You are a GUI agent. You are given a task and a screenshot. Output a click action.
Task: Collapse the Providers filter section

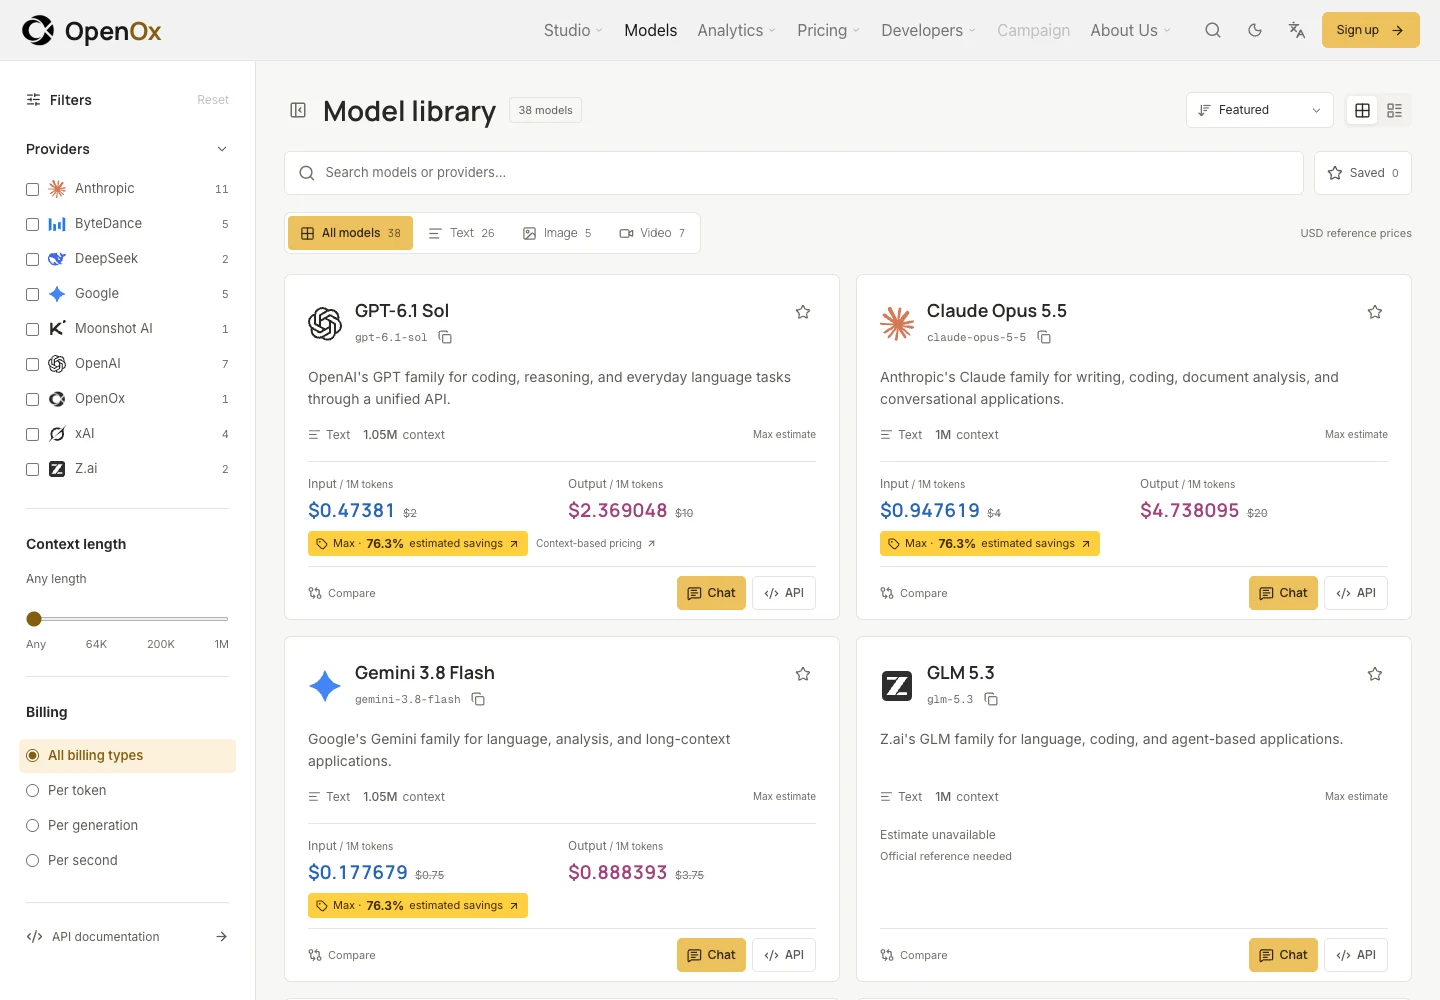221,149
